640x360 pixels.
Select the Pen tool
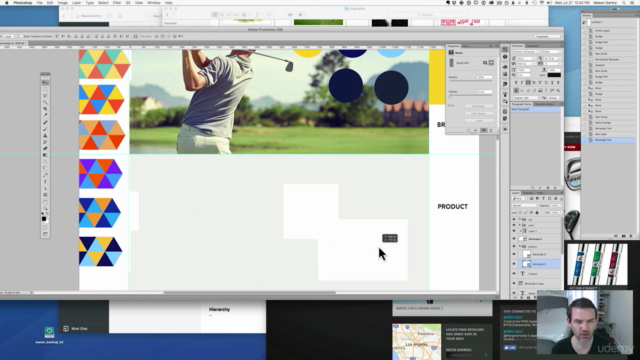(45, 175)
